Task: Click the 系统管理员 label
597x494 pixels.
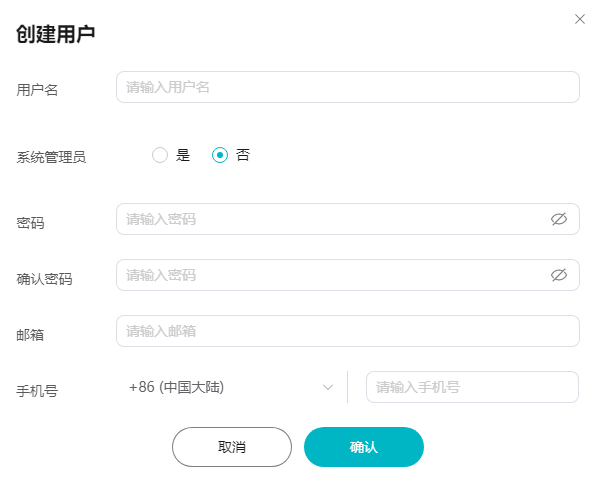Action: 51,157
